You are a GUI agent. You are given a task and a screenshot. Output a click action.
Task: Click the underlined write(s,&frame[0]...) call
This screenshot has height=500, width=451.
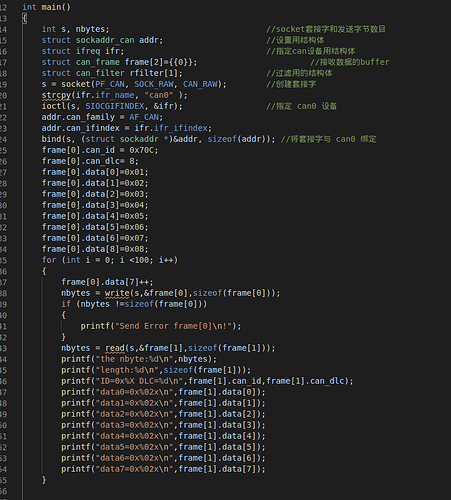click(x=193, y=293)
